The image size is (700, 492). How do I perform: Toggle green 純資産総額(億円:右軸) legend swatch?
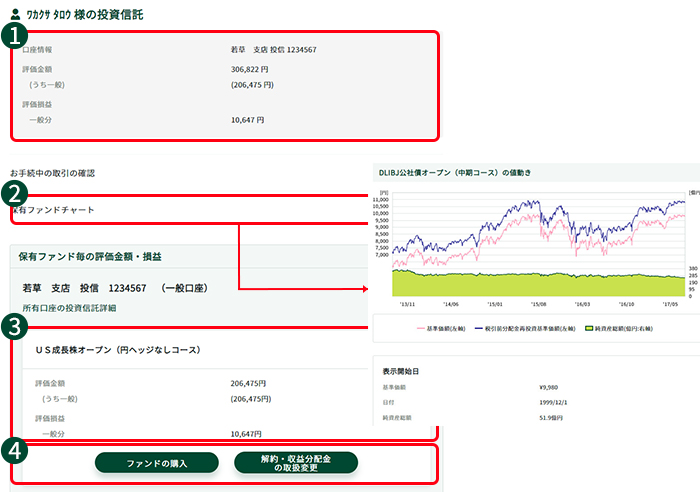(589, 329)
